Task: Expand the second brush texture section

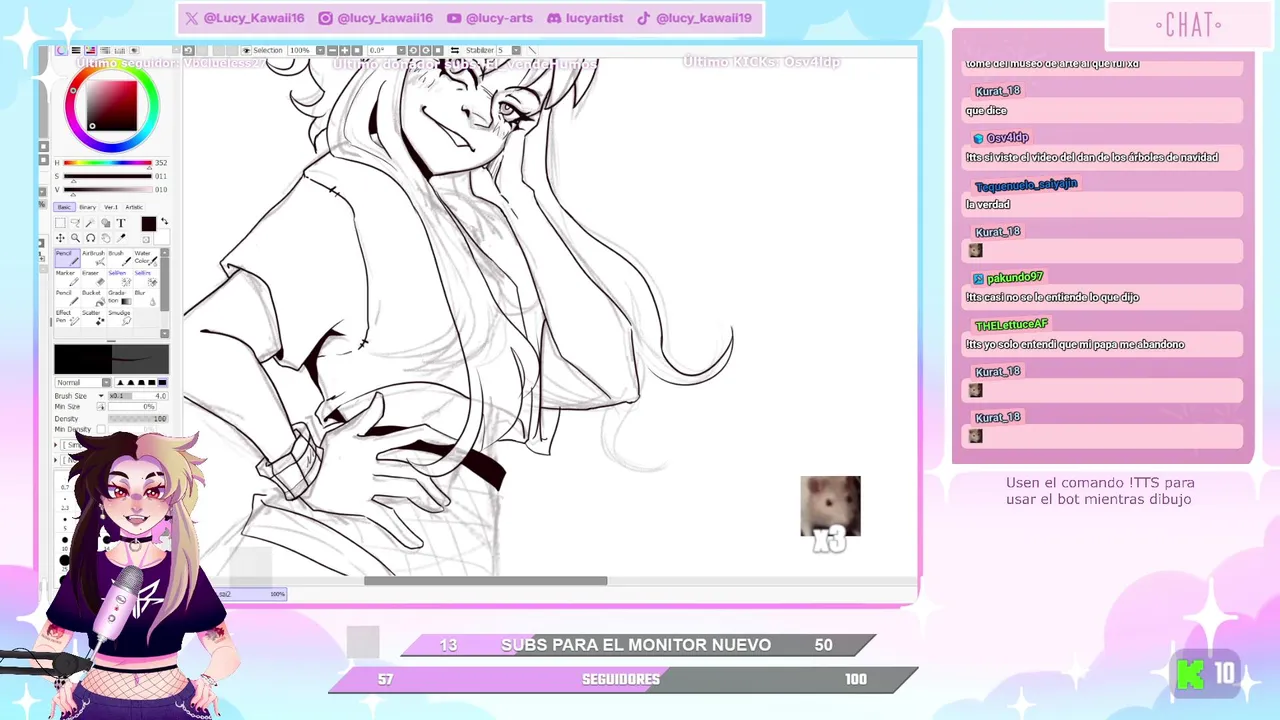Action: pos(57,459)
